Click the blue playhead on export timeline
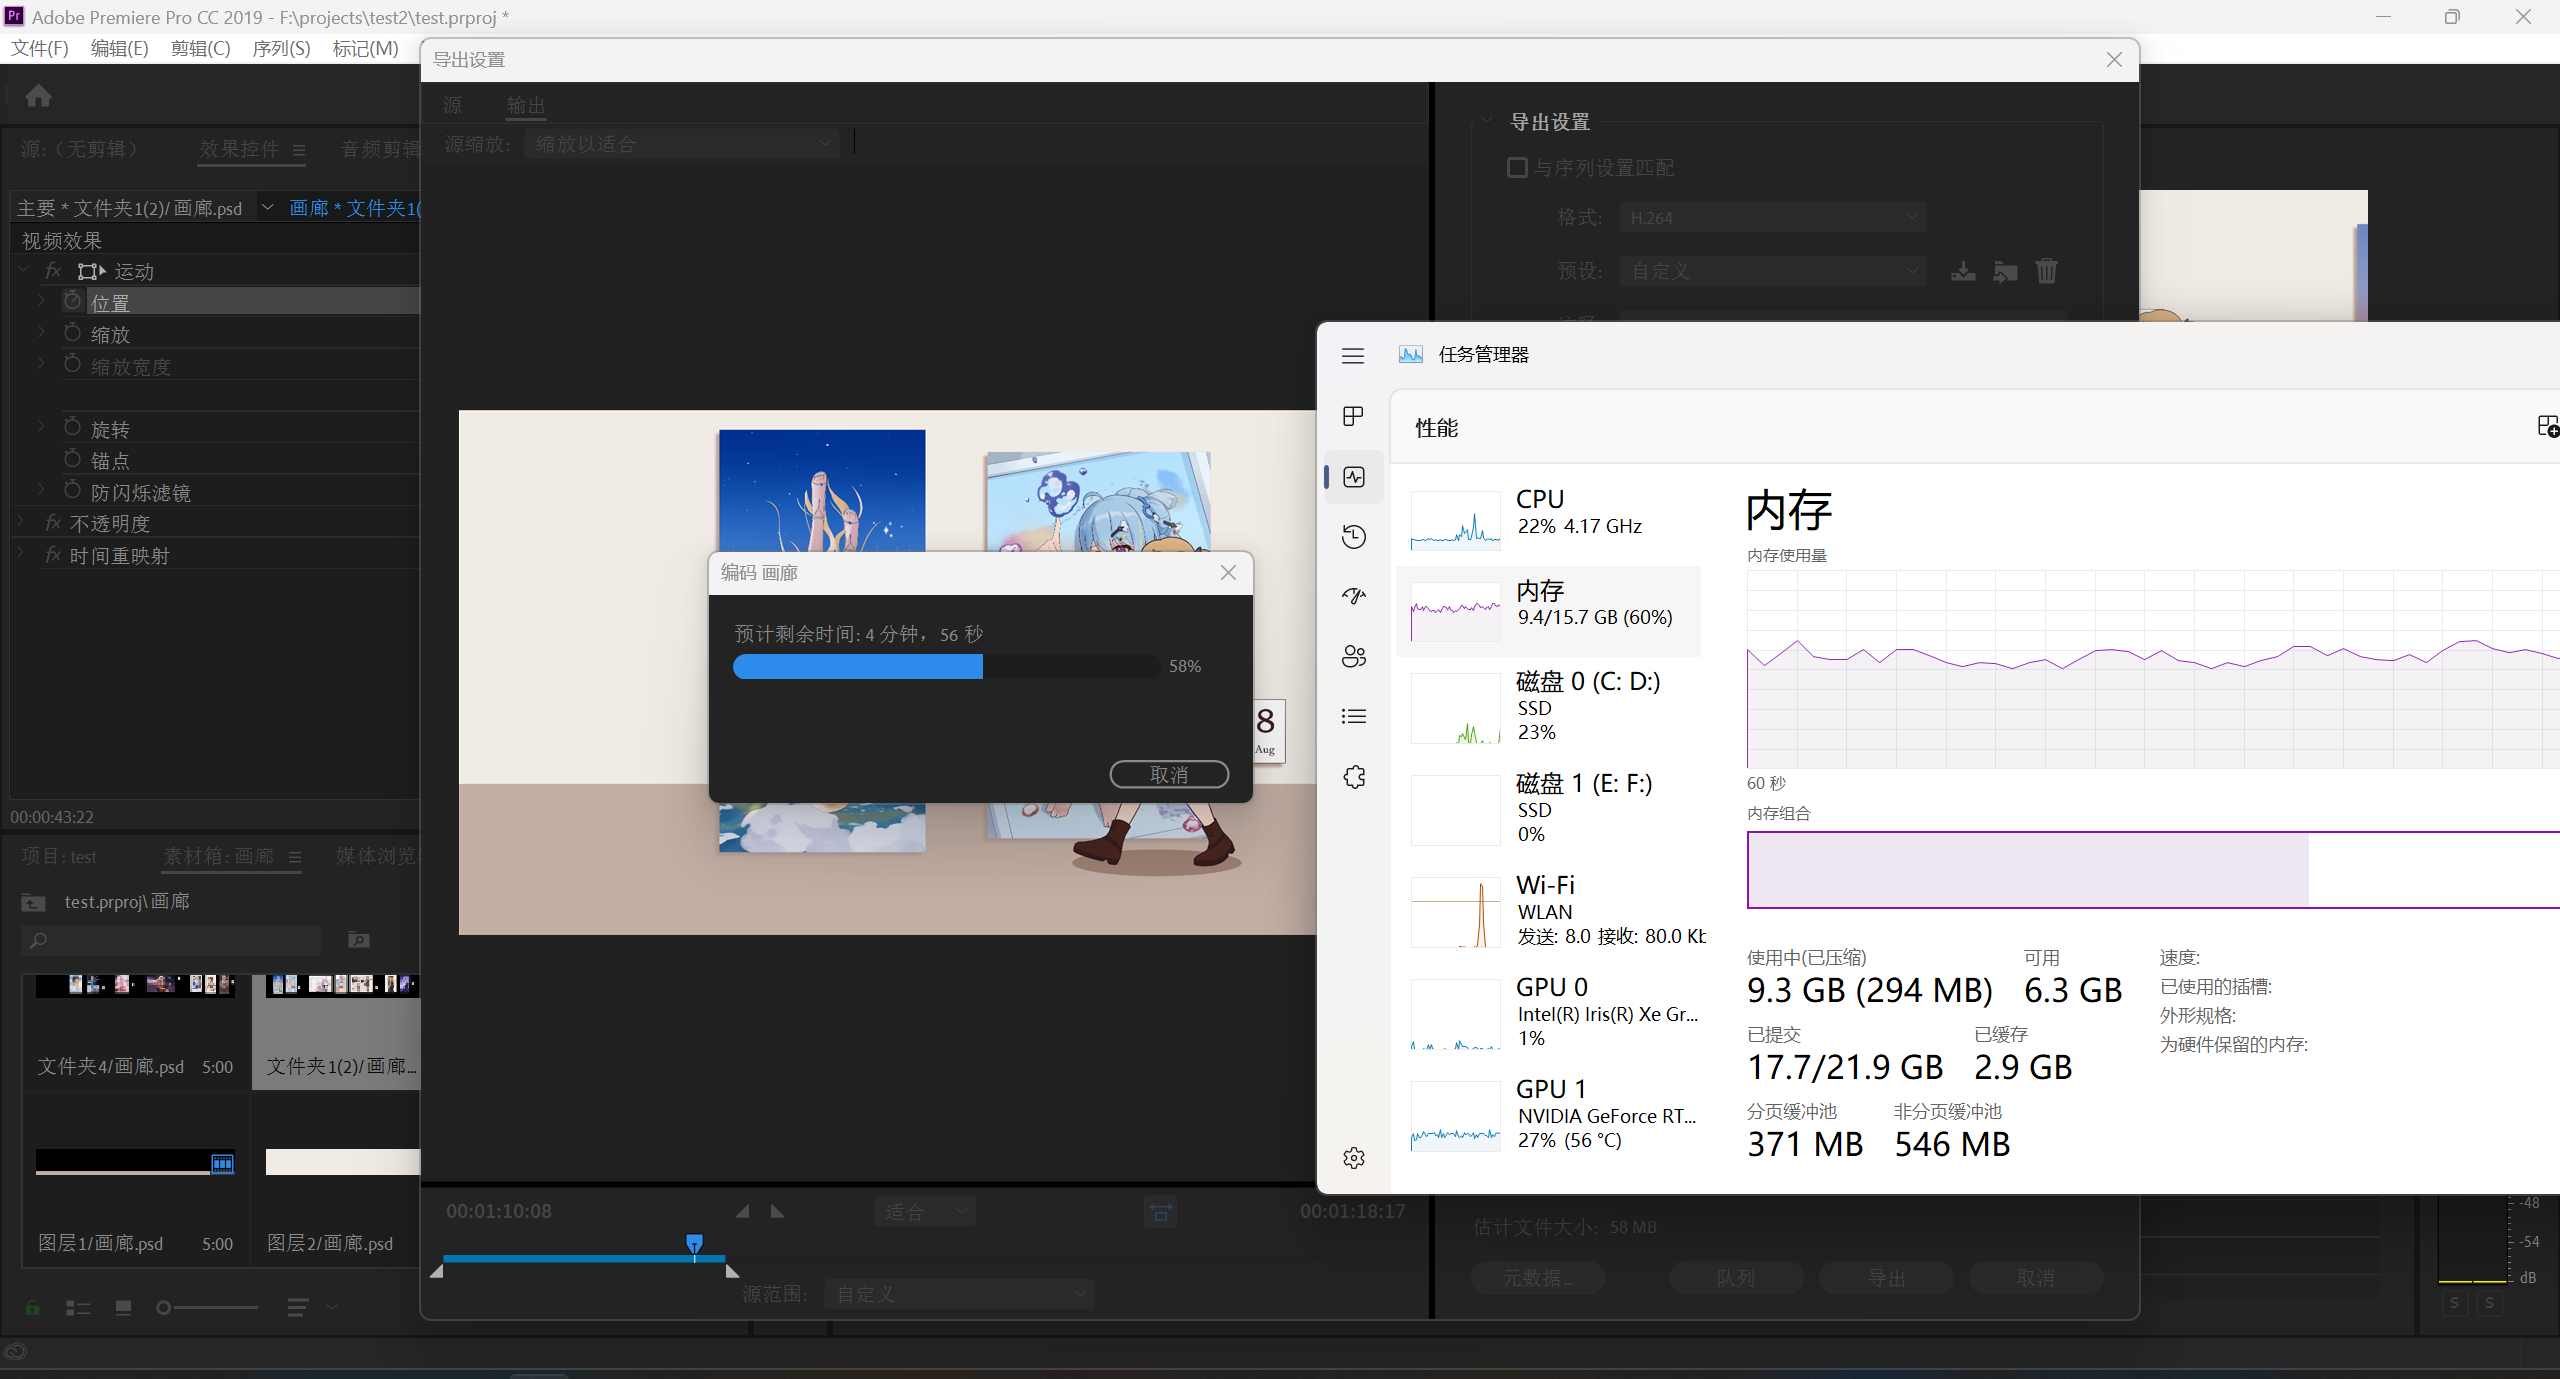Viewport: 2560px width, 1379px height. pyautogui.click(x=694, y=1243)
